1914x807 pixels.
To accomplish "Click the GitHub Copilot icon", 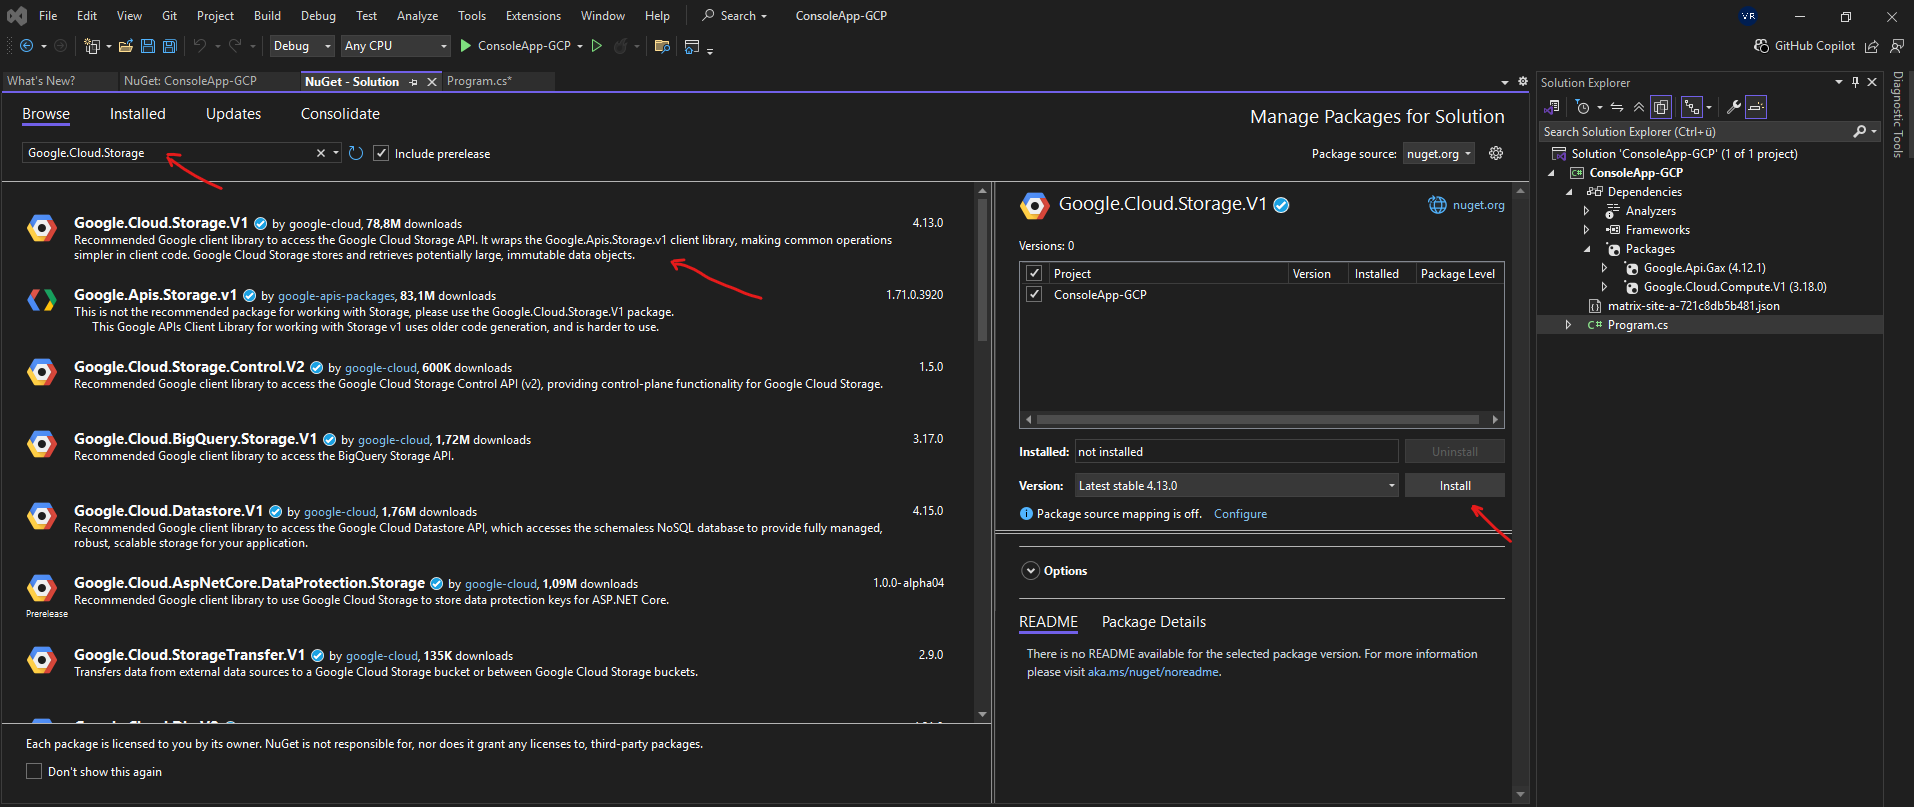I will 1762,46.
